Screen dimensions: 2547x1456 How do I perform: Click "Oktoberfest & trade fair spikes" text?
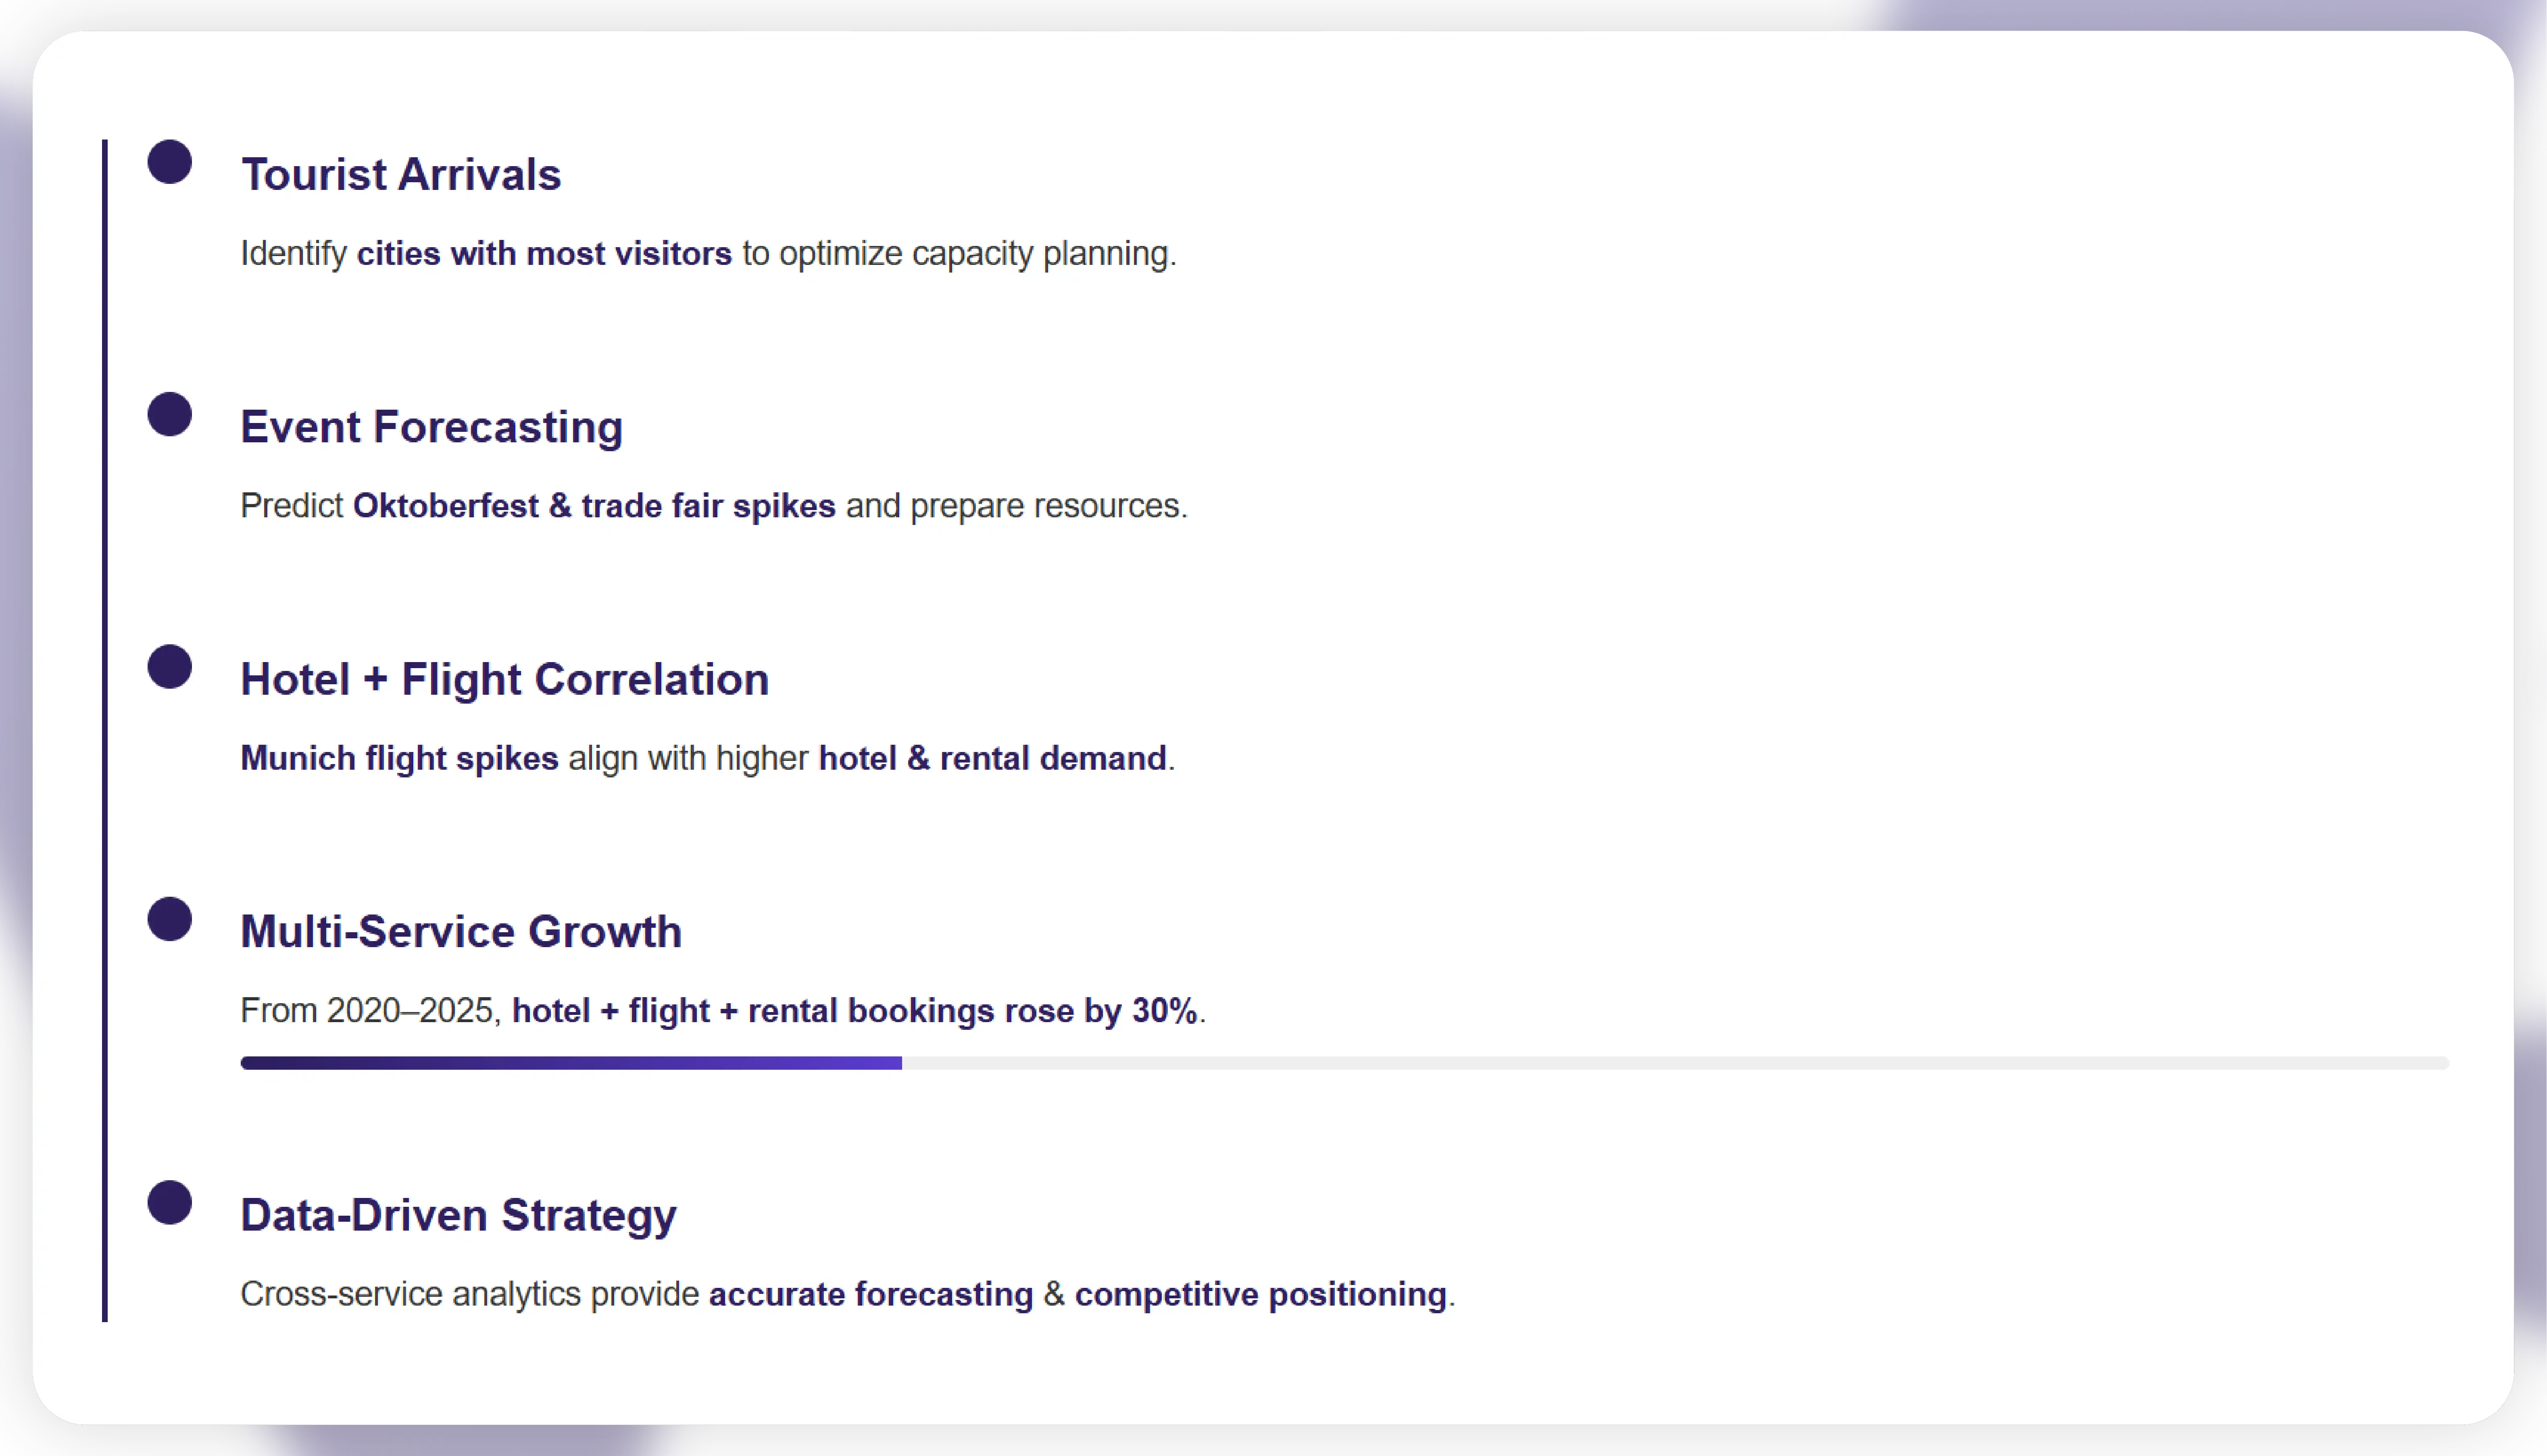pyautogui.click(x=594, y=506)
